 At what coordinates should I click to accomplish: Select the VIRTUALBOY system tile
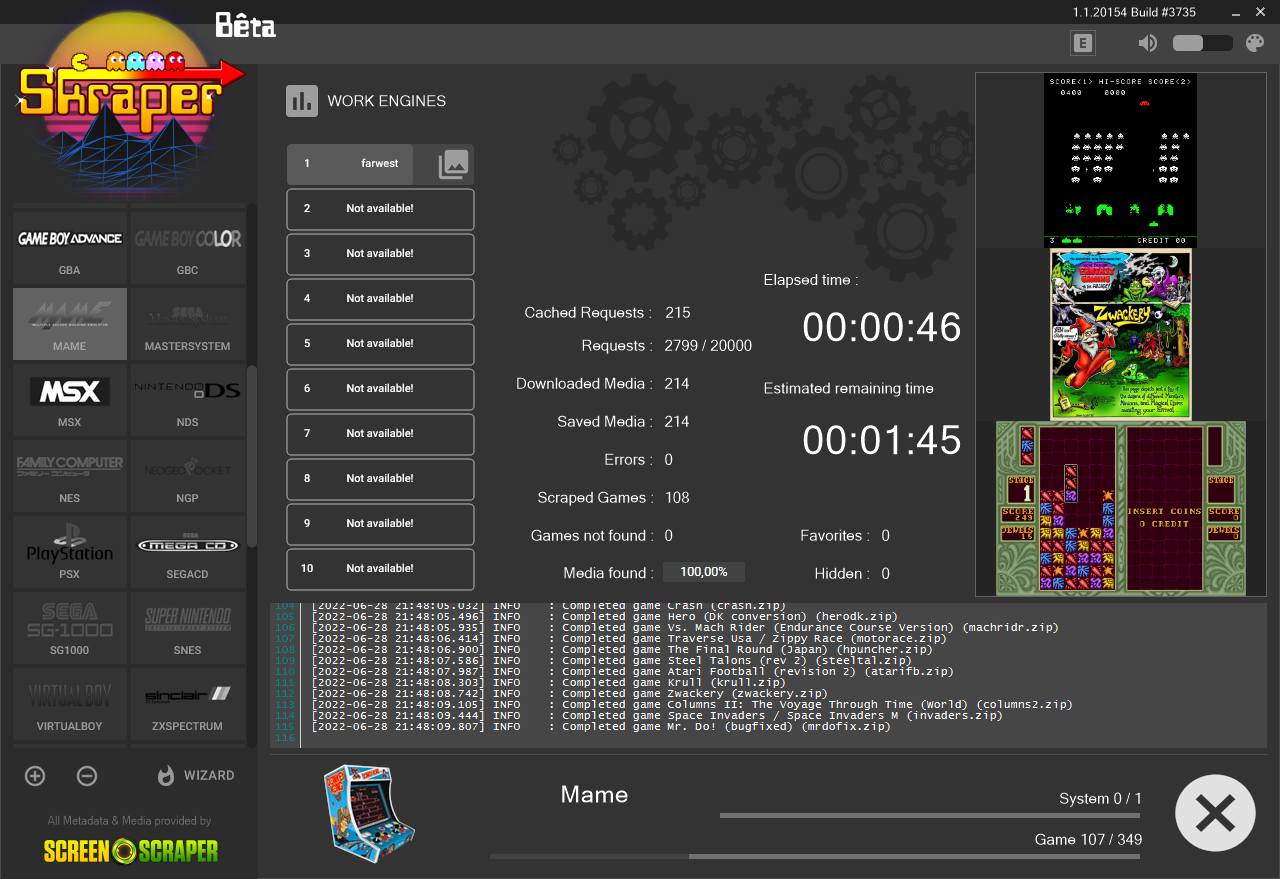tap(70, 703)
